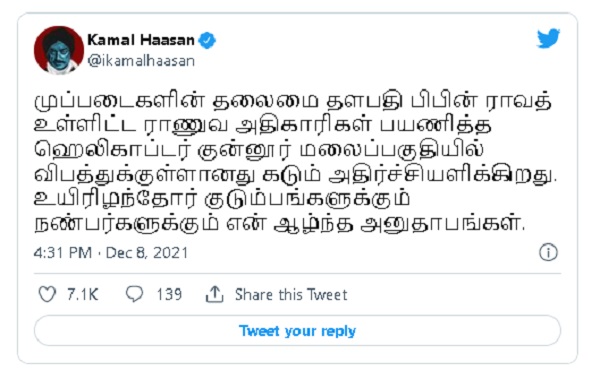Open the Kamal Haasan display name link
Image resolution: width=600 pixels, height=379 pixels.
coord(141,40)
